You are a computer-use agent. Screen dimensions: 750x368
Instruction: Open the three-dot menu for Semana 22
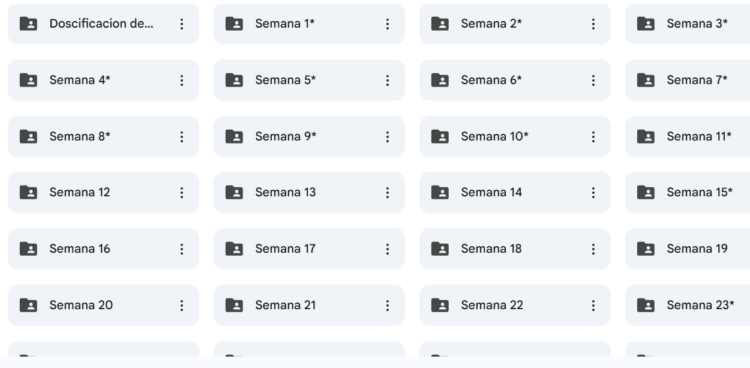point(593,305)
